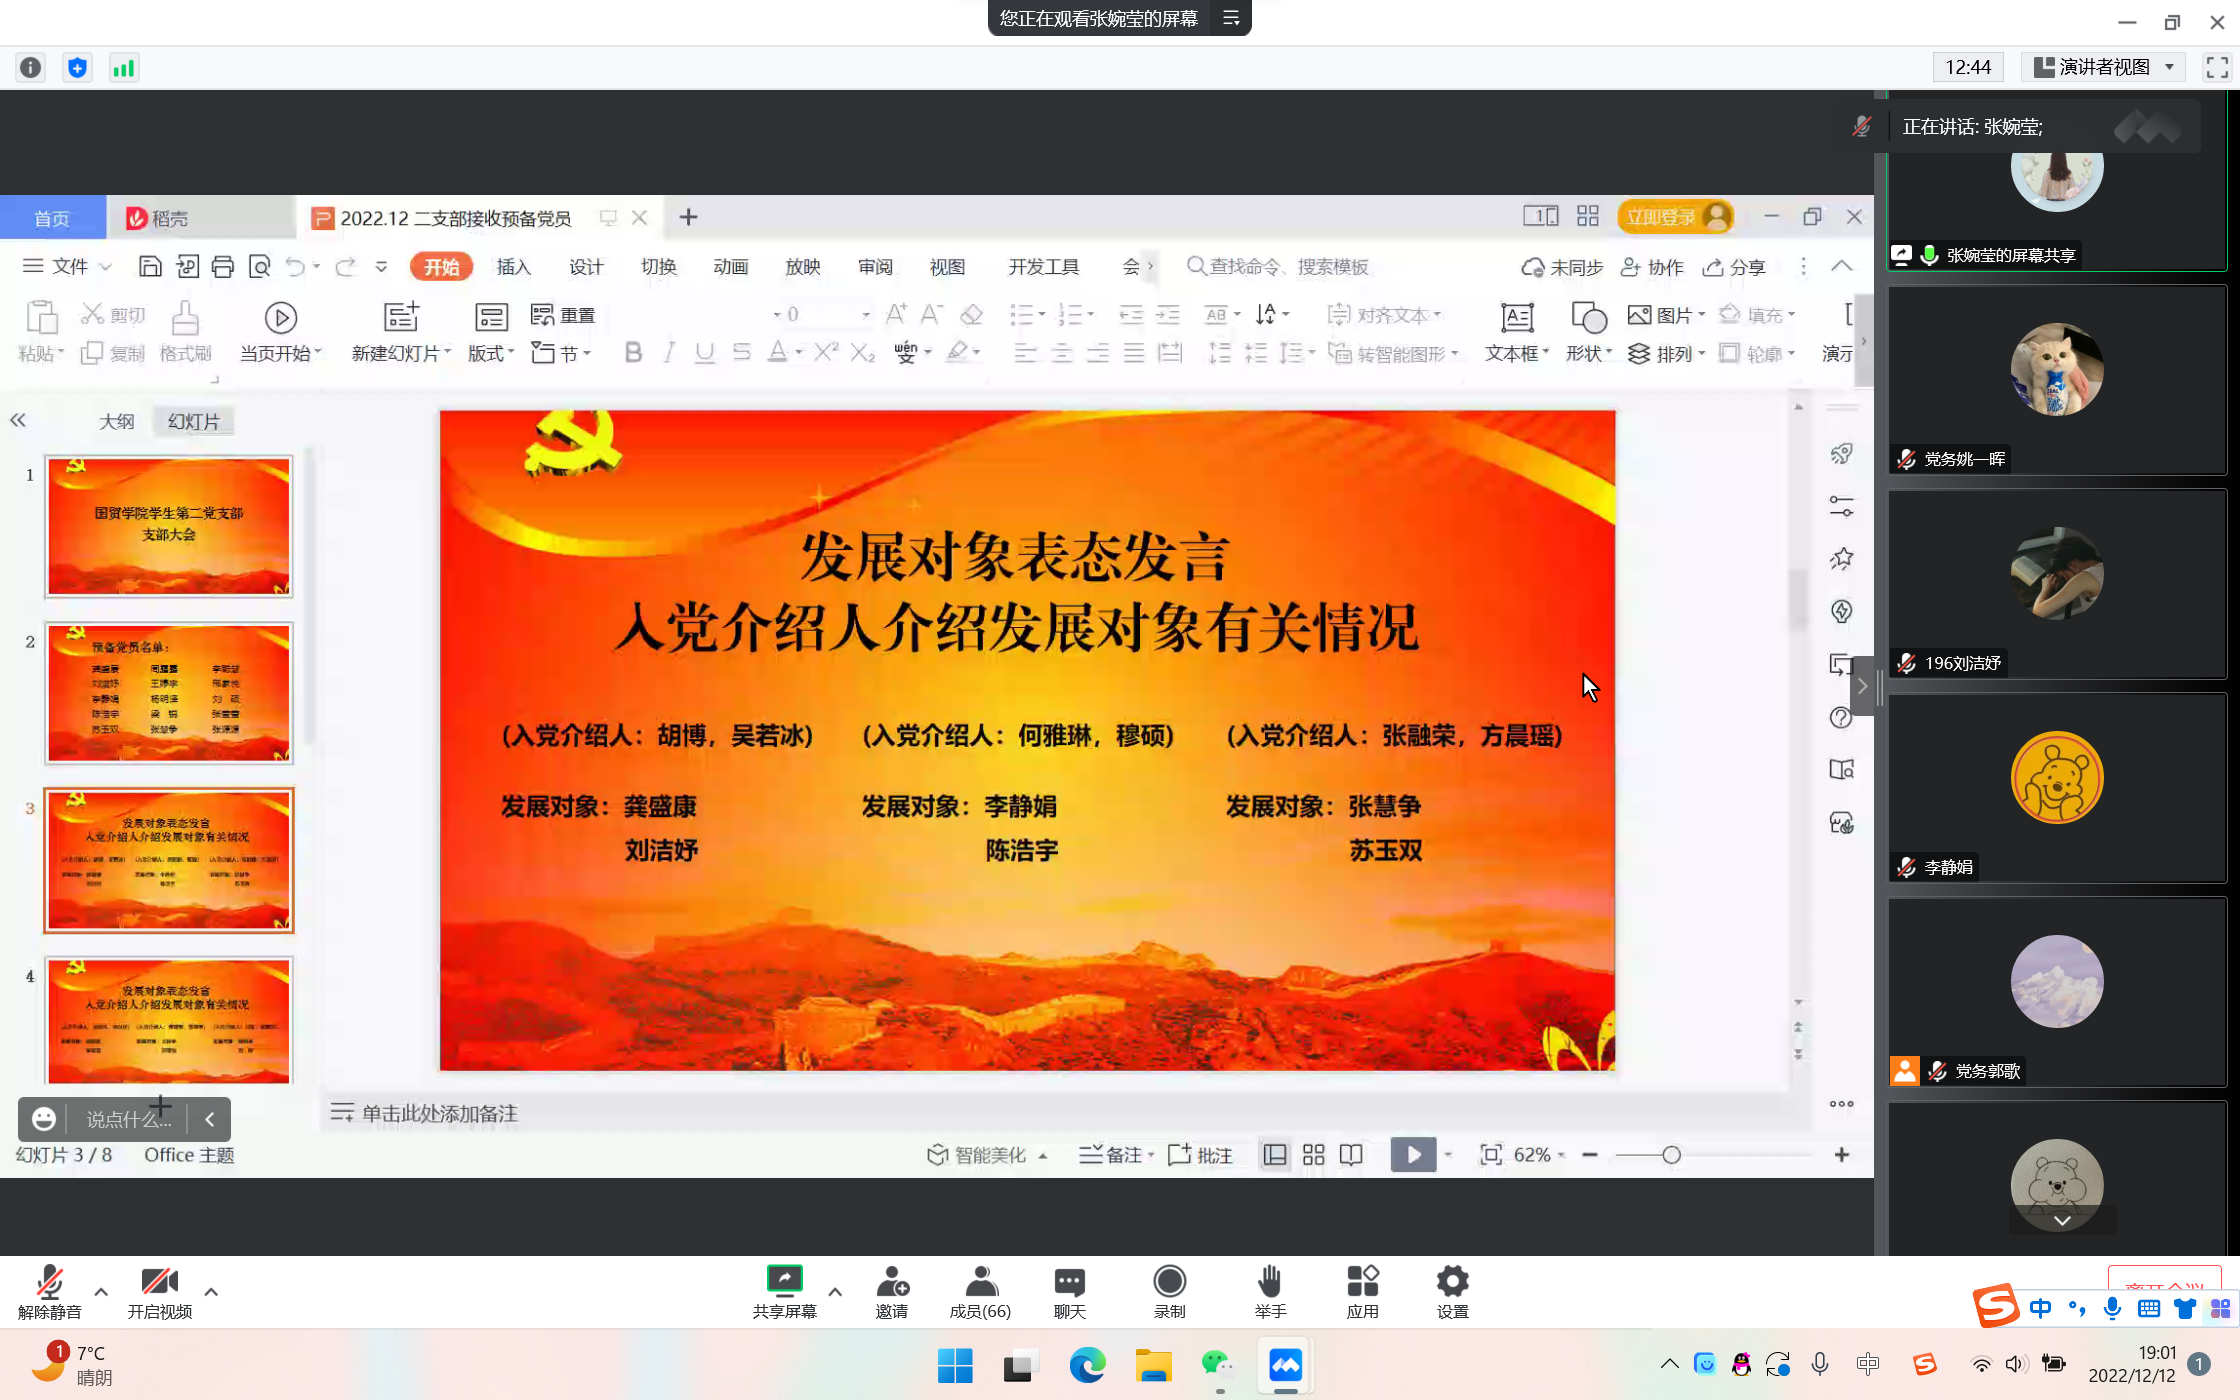Toggle 备注 notes pane in status bar

(x=1116, y=1155)
